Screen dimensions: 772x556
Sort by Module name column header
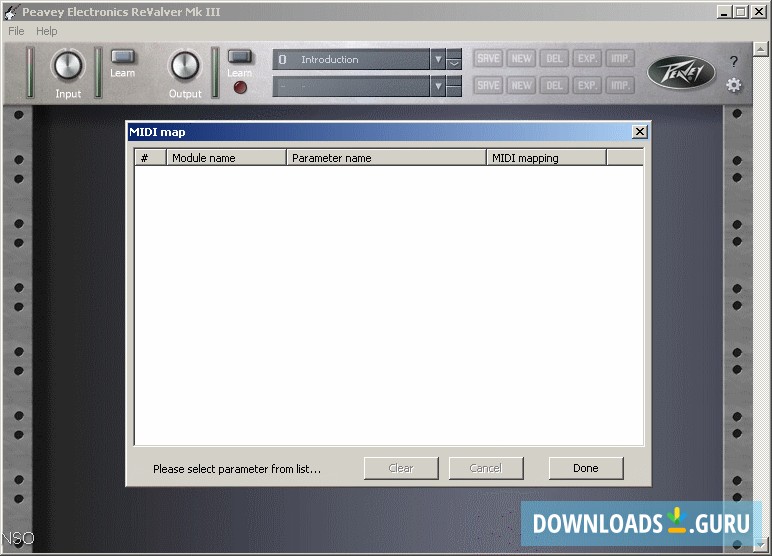226,158
